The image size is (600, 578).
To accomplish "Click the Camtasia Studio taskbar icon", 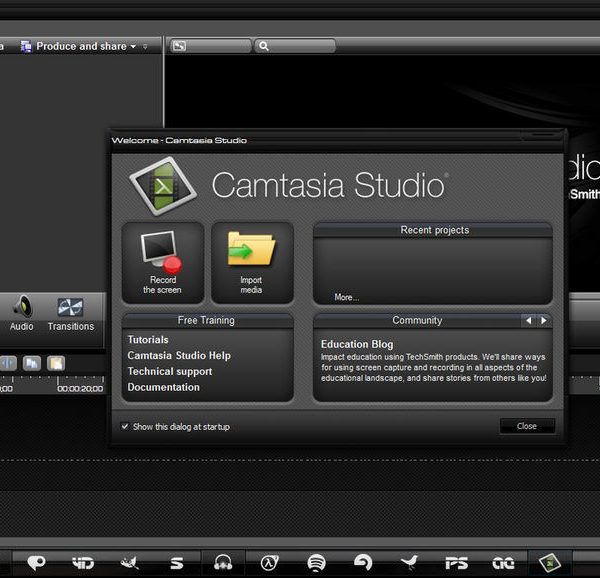I will click(x=550, y=563).
